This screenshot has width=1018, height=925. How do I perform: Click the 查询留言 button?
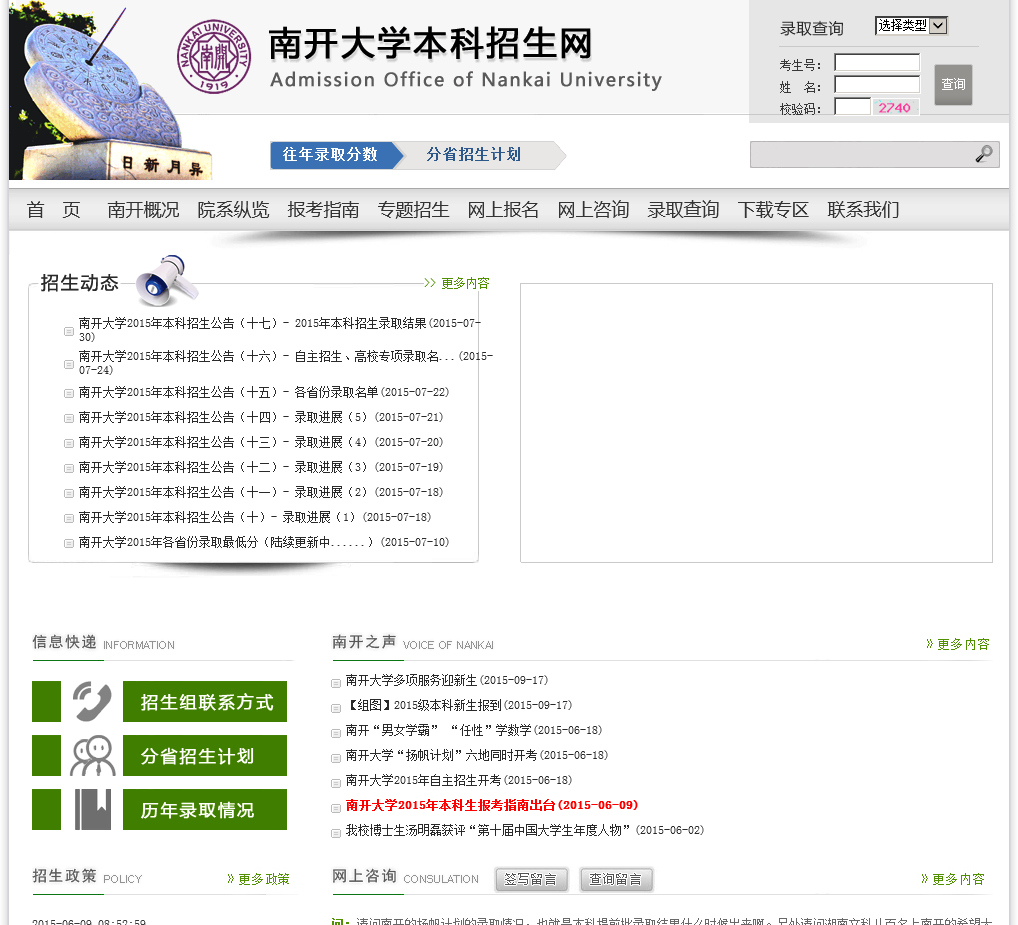(x=615, y=880)
